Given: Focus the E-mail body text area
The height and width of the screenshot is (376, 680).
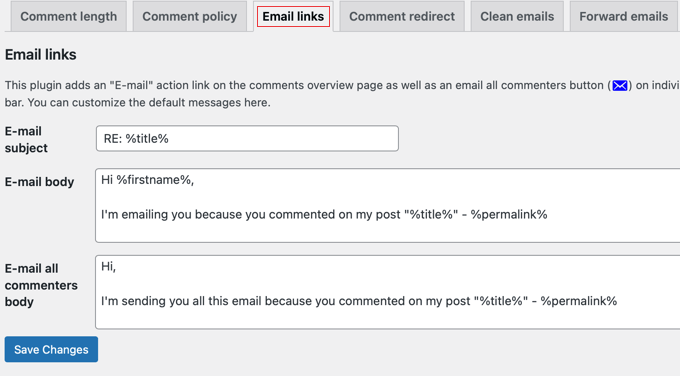Looking at the screenshot, I should (387, 206).
